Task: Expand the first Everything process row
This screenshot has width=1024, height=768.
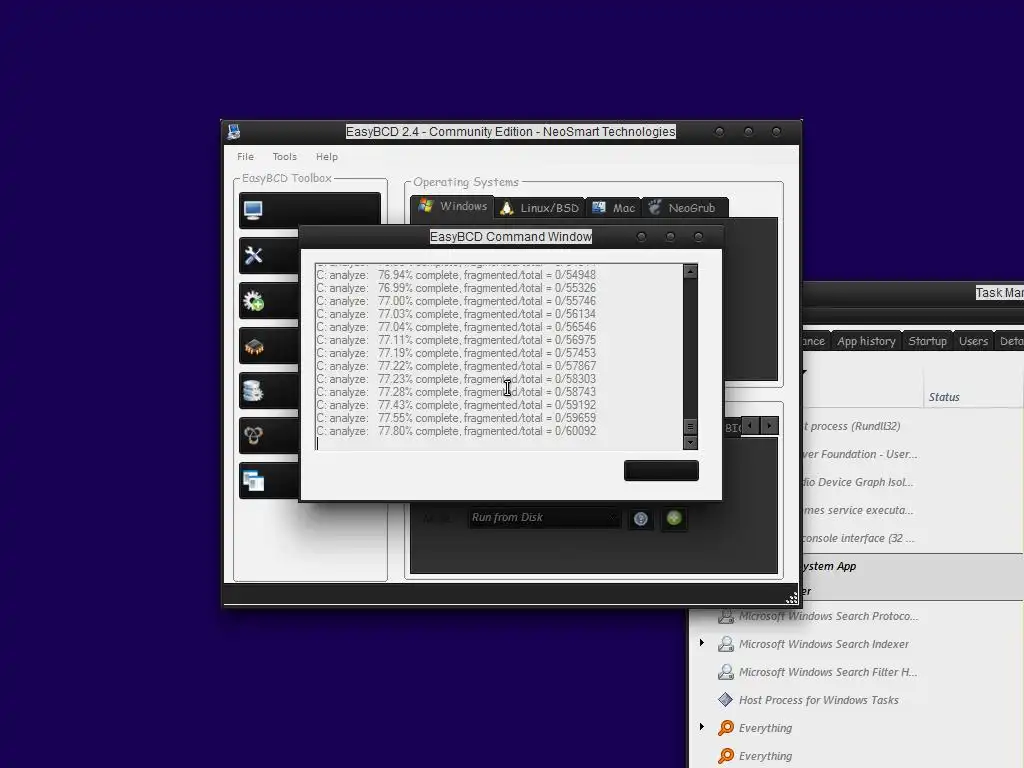Action: coord(702,727)
